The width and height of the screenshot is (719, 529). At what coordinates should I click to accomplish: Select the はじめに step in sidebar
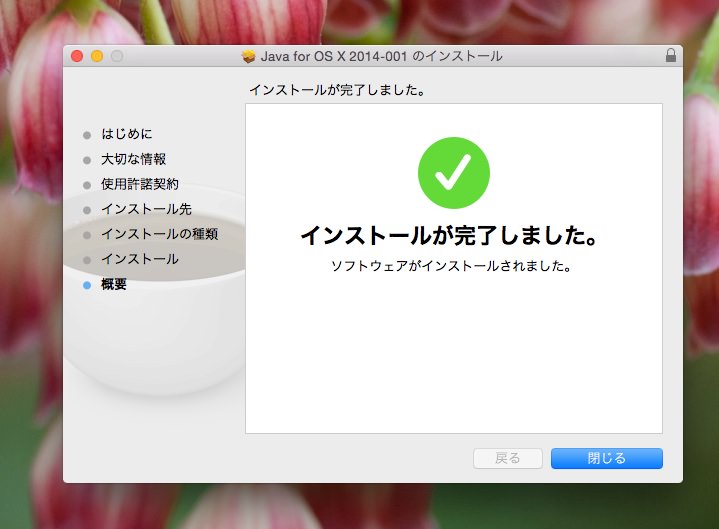pos(127,134)
